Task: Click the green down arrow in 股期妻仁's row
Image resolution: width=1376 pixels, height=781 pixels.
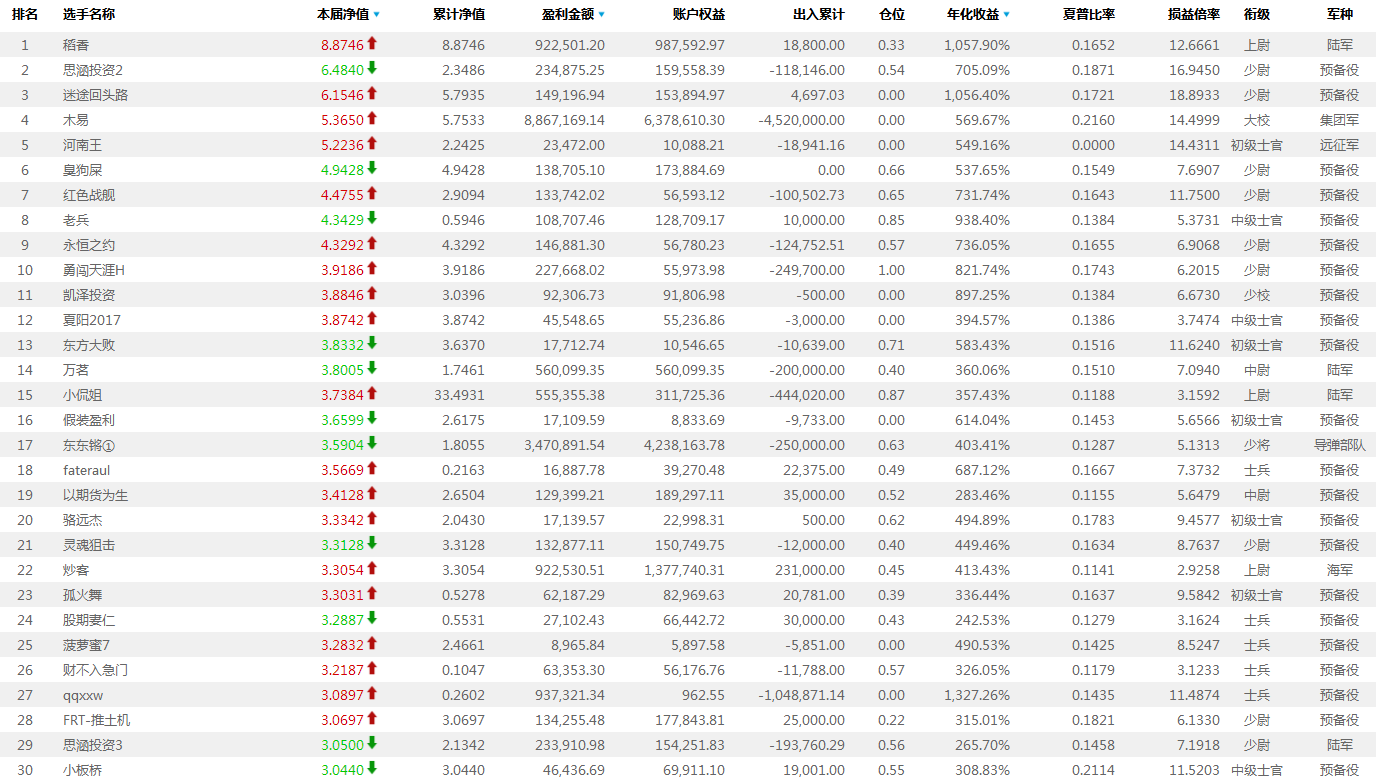Action: [x=372, y=618]
